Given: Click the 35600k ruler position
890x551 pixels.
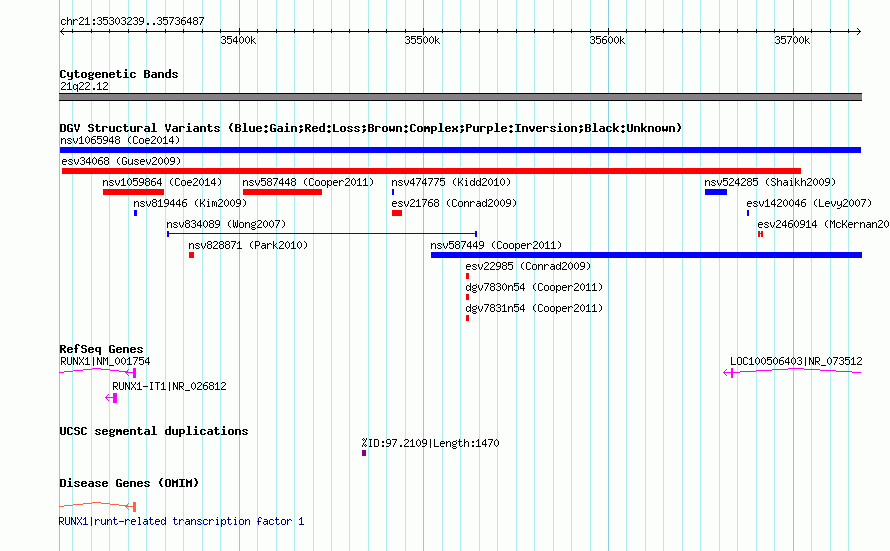Looking at the screenshot, I should coord(607,40).
